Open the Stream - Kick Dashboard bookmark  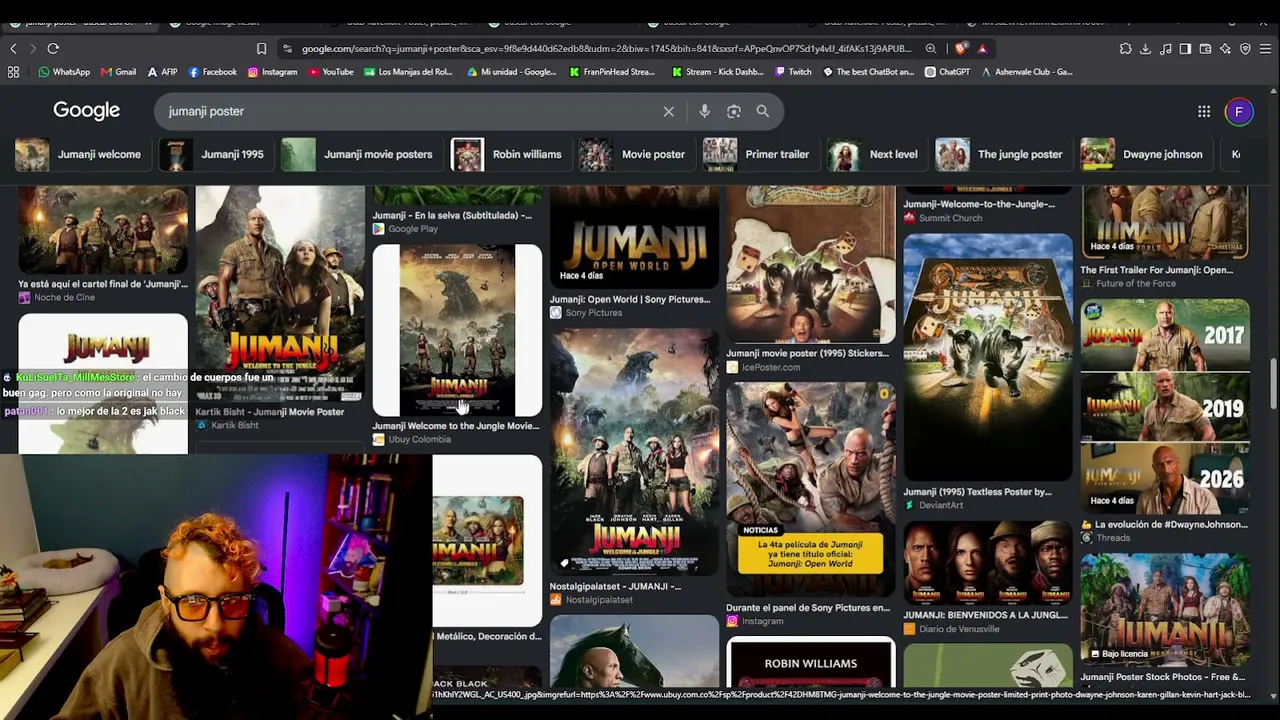(x=717, y=72)
